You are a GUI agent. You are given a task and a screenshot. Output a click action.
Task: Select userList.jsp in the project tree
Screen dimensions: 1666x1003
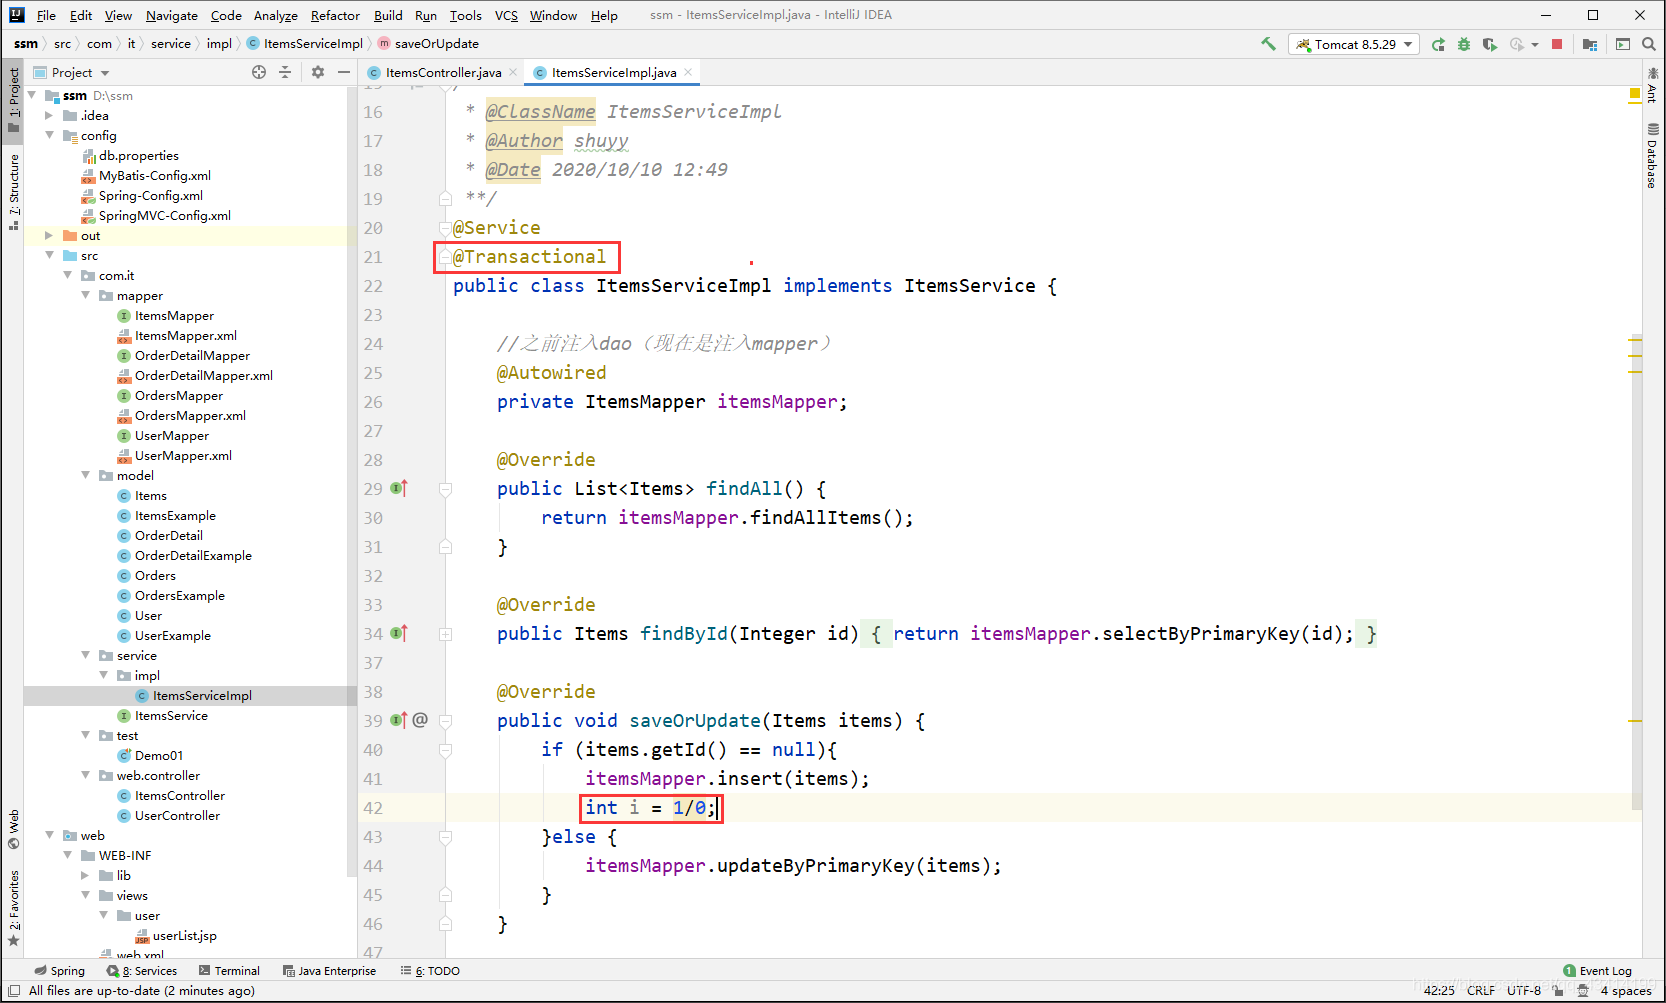184,936
